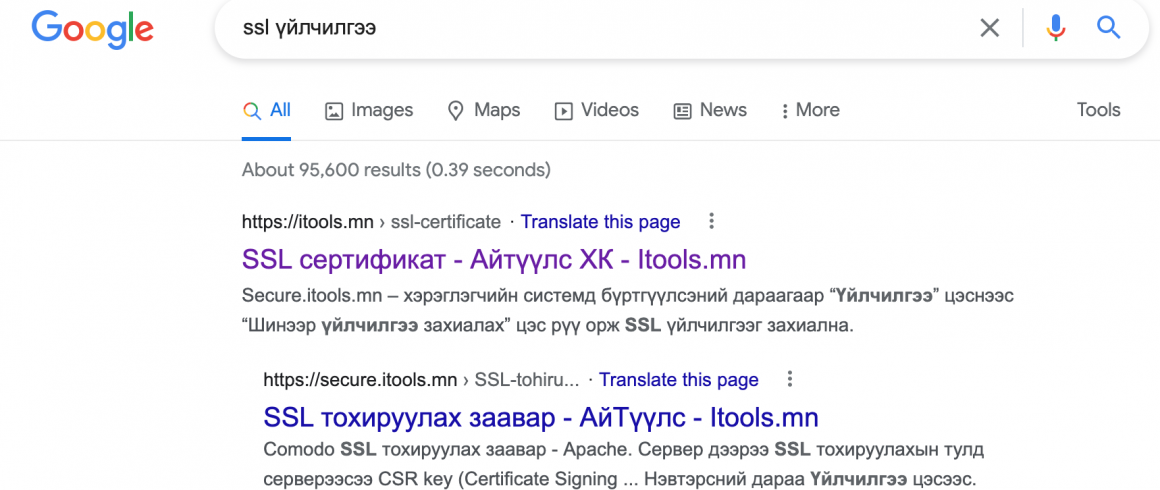Translate the secure.itools.mn result page
This screenshot has width=1160, height=490.
tap(678, 380)
